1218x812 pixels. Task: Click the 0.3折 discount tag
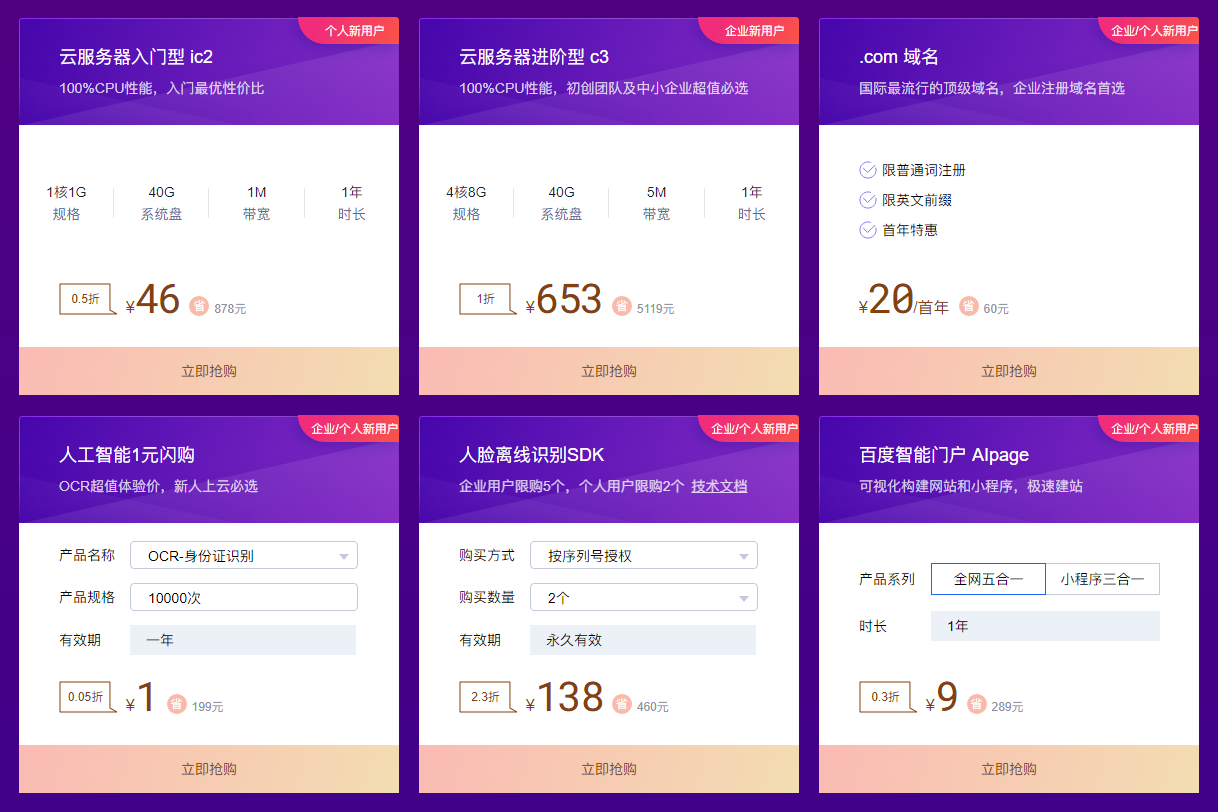click(x=887, y=697)
